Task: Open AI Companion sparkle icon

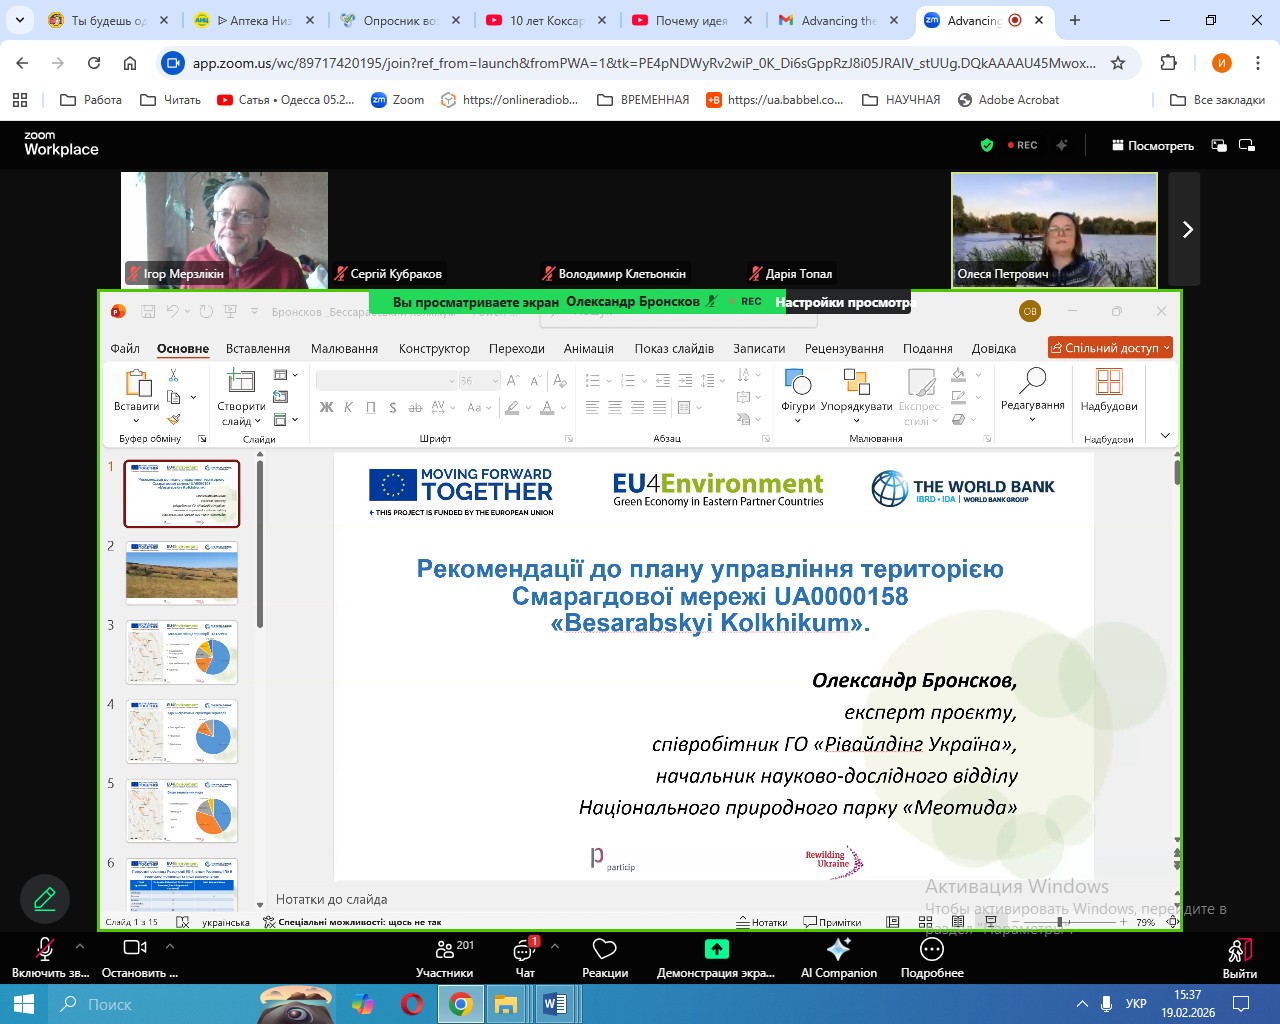Action: (838, 950)
